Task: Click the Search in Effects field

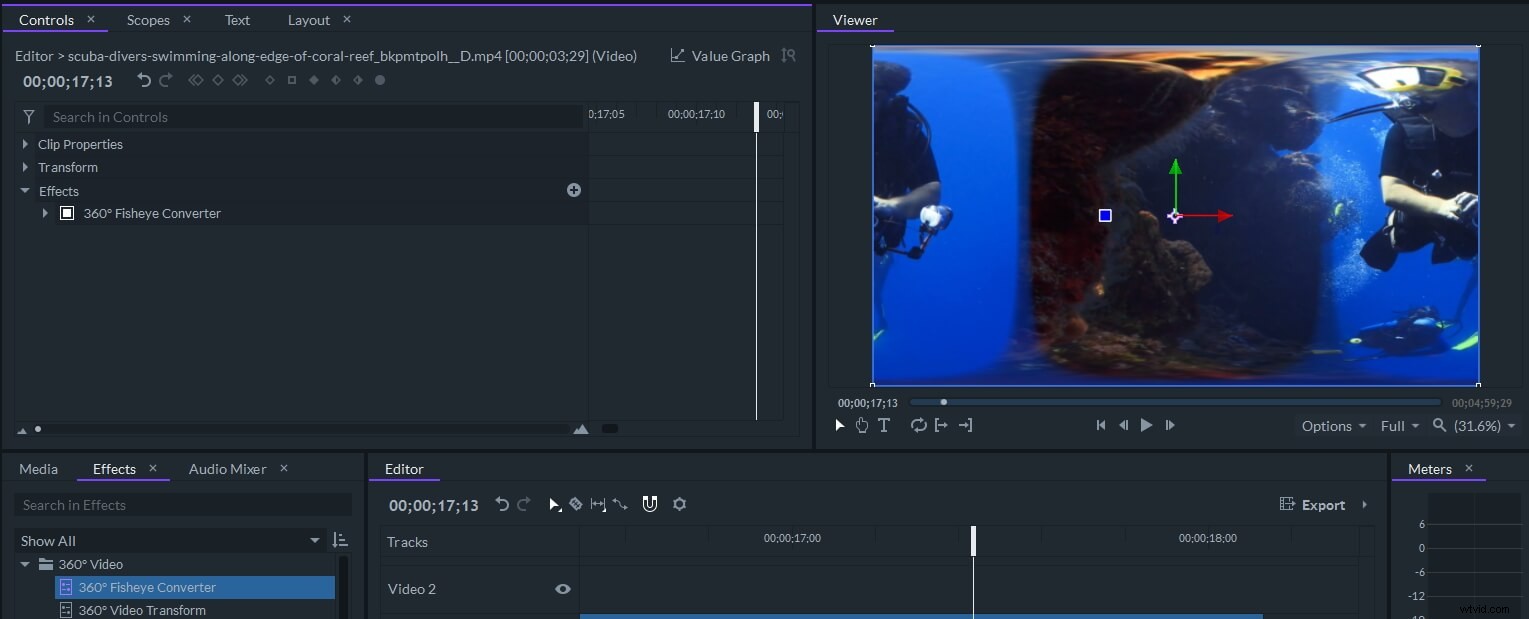Action: pyautogui.click(x=183, y=505)
